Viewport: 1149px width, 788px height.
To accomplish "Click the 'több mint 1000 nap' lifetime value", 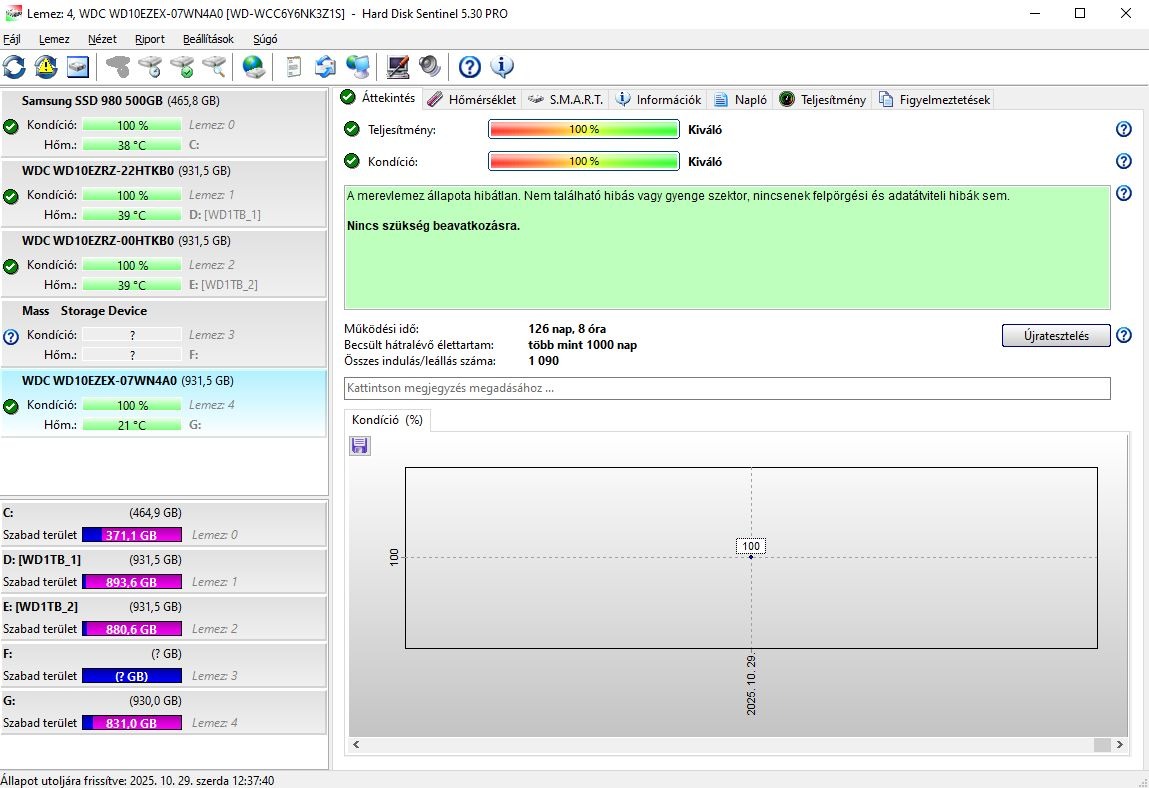I will 583,345.
